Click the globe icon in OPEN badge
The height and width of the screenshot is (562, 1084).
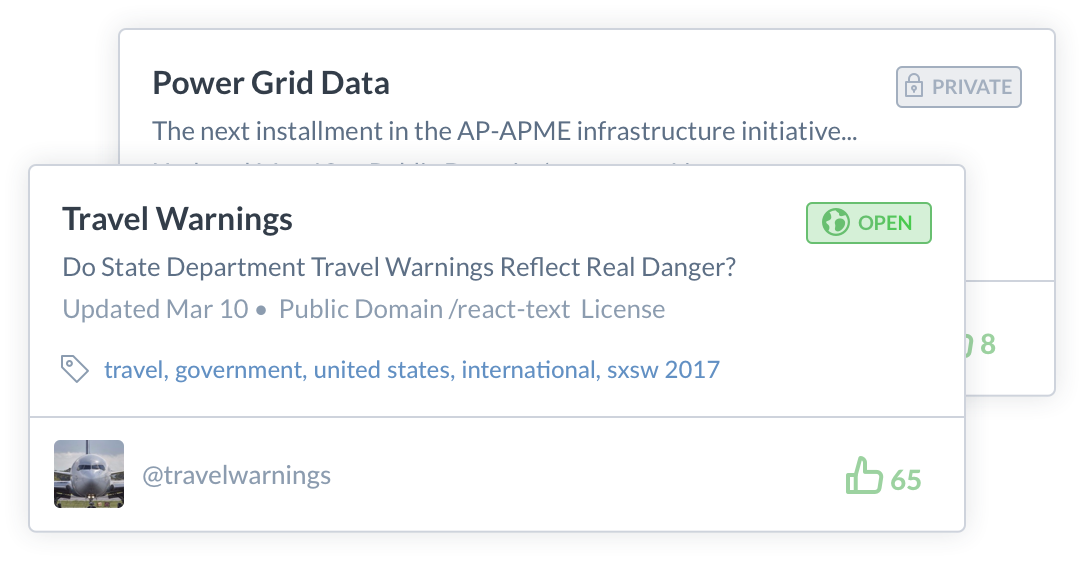tap(835, 223)
